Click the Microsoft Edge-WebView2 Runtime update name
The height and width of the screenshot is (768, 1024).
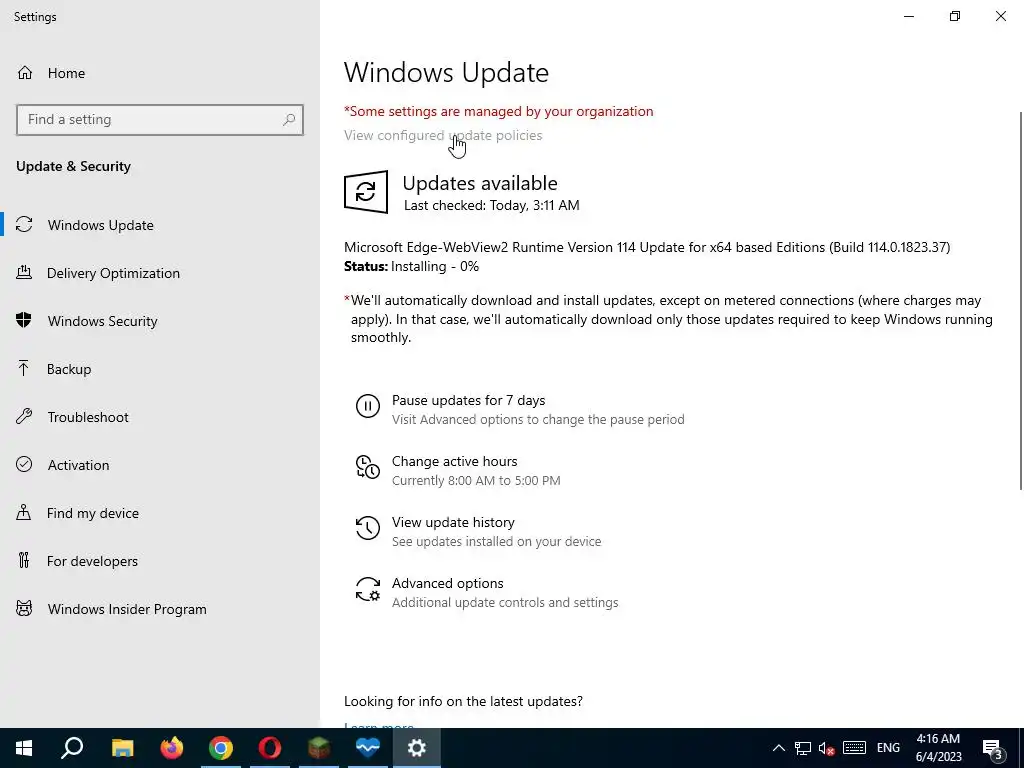(647, 247)
